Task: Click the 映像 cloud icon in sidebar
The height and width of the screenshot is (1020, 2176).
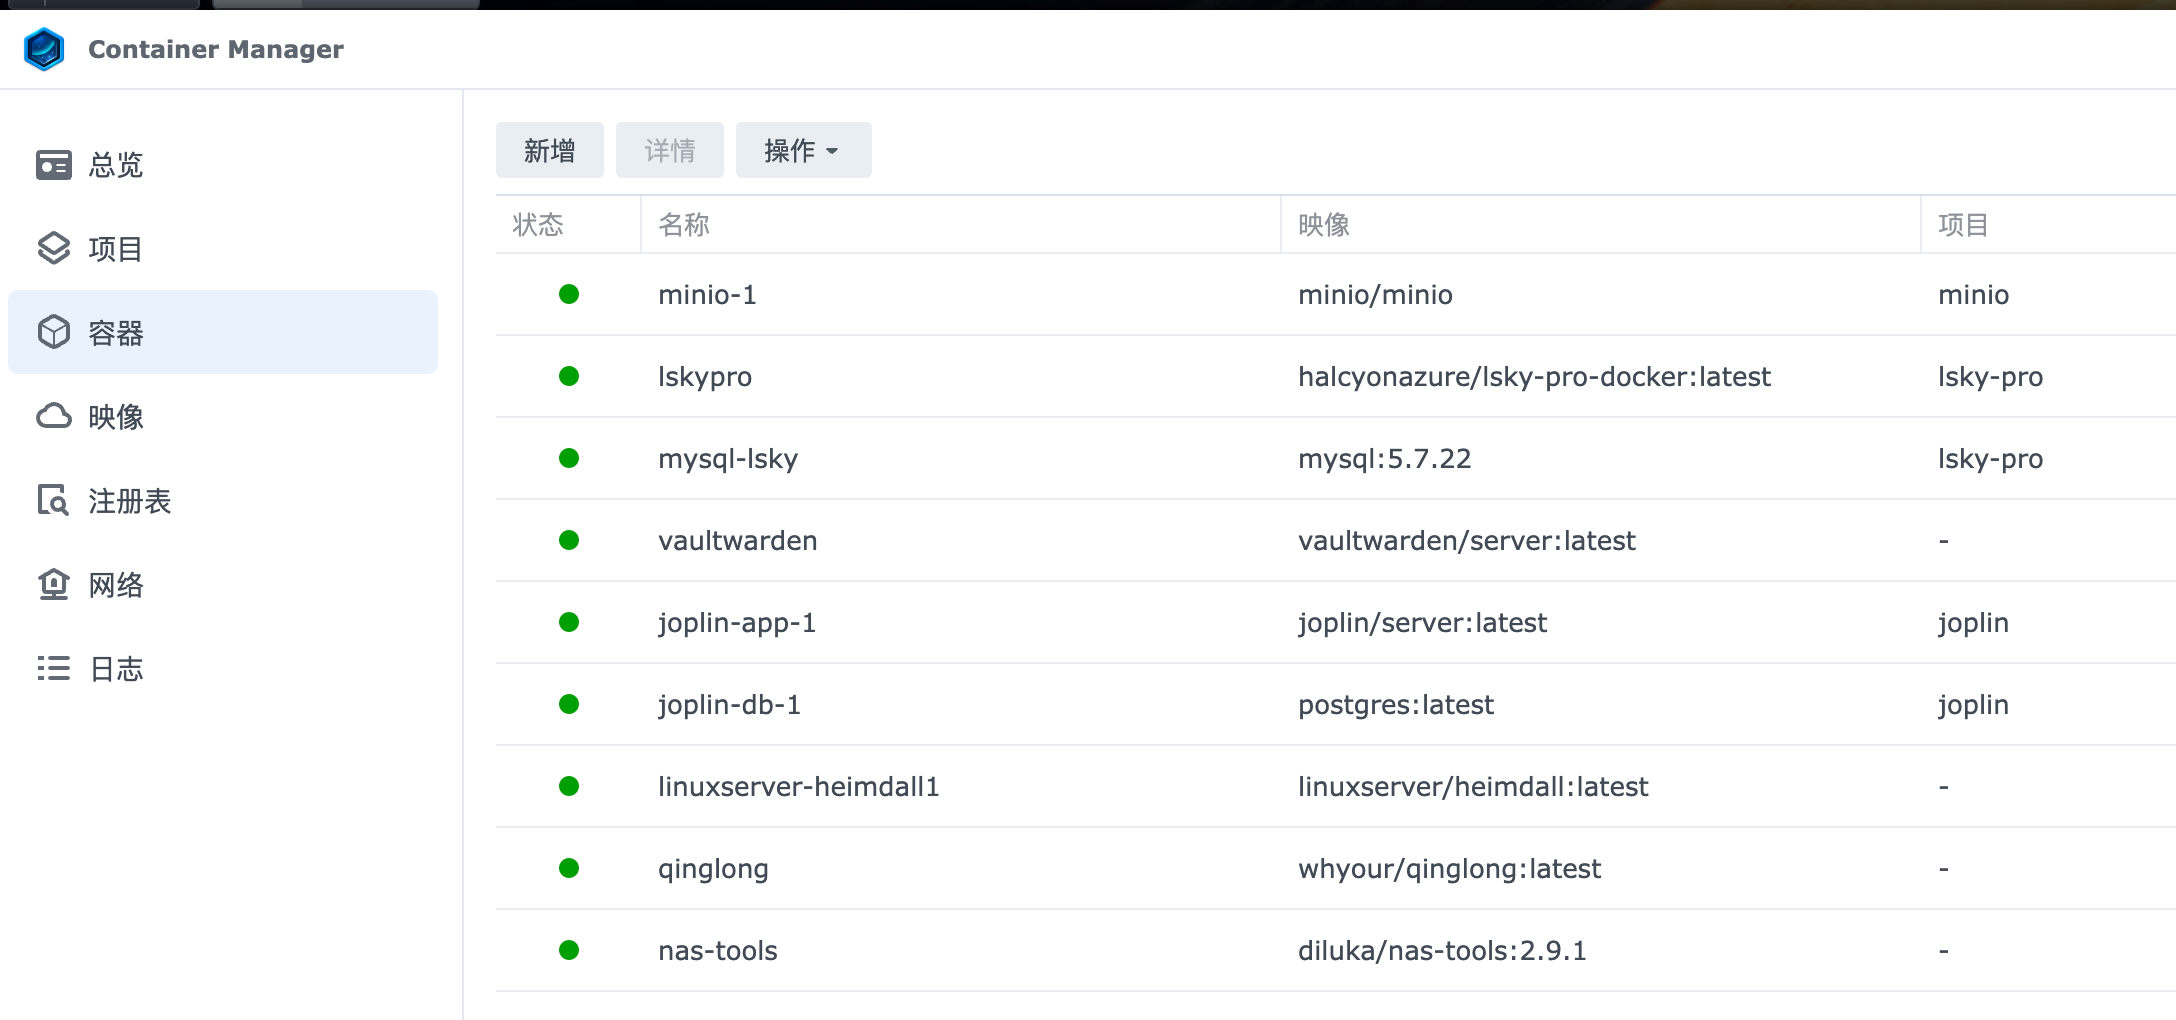Action: [54, 416]
